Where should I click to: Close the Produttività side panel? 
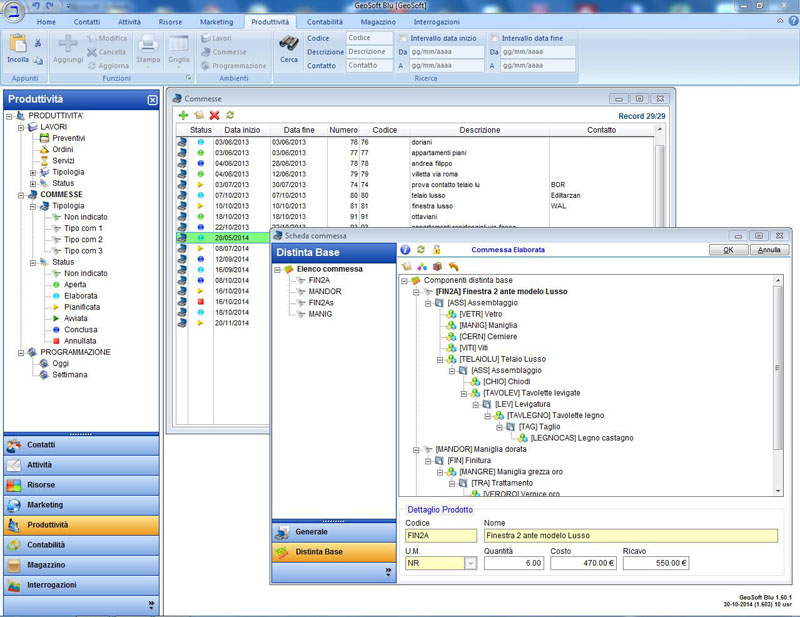(152, 100)
